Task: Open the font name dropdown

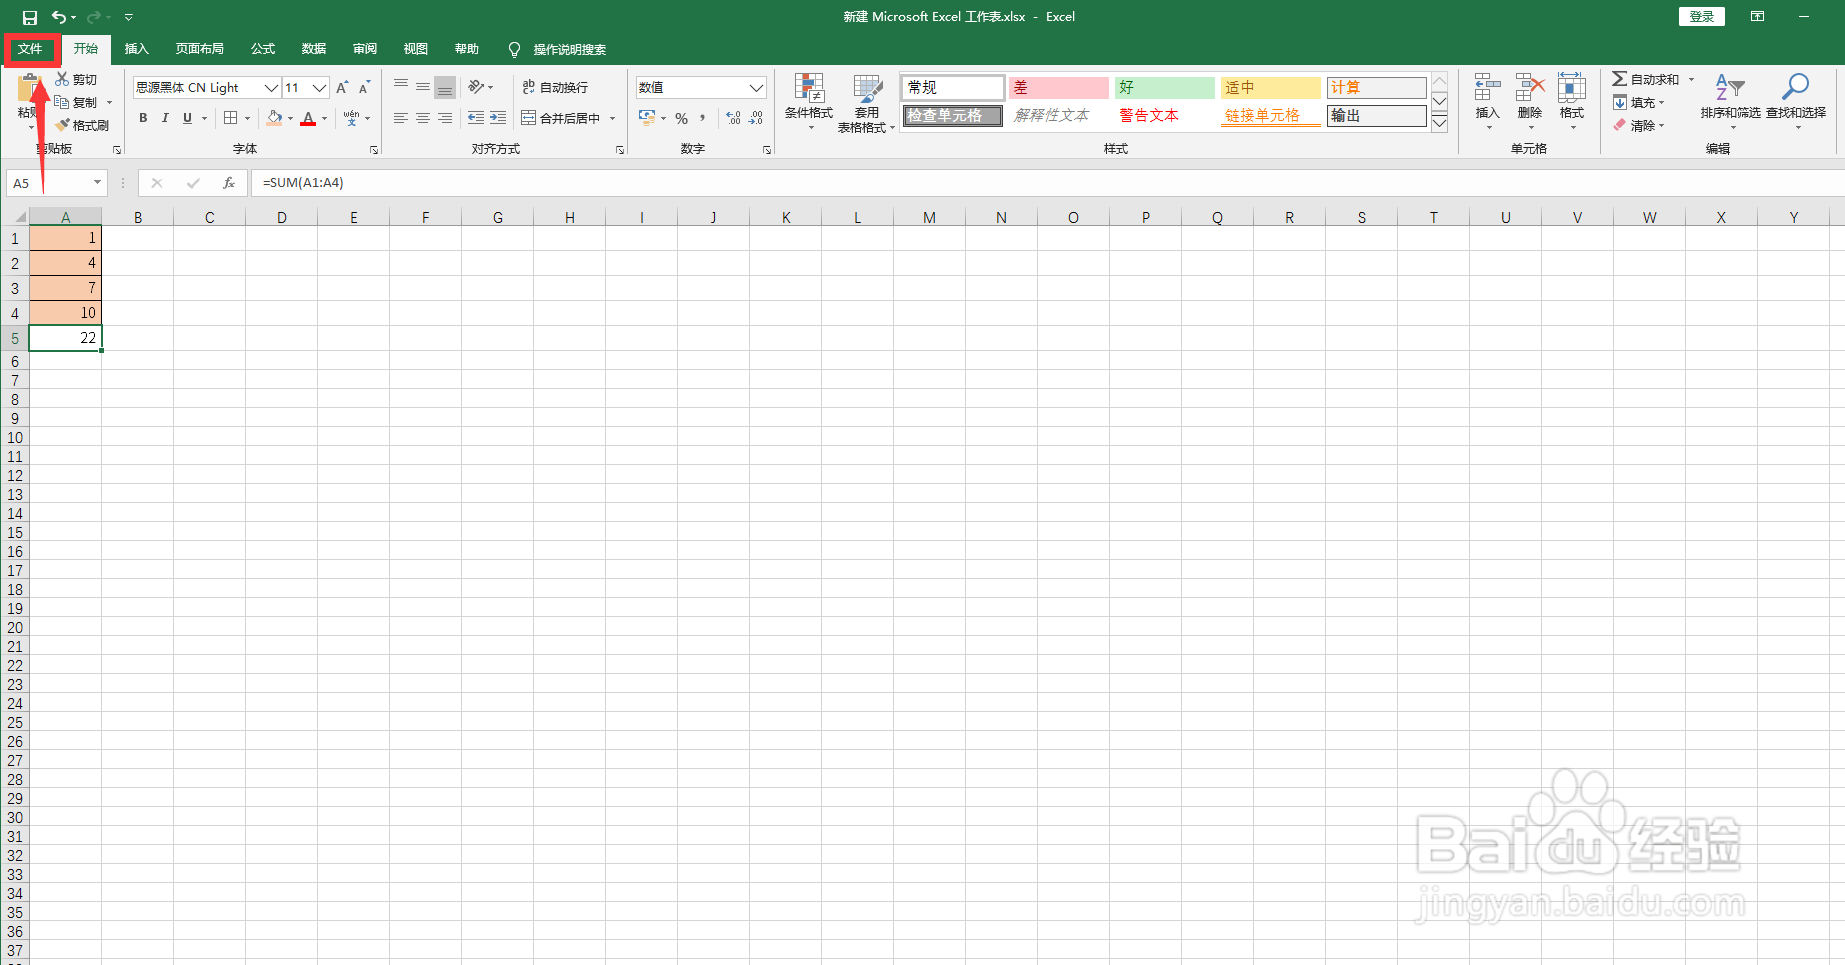Action: [x=270, y=88]
